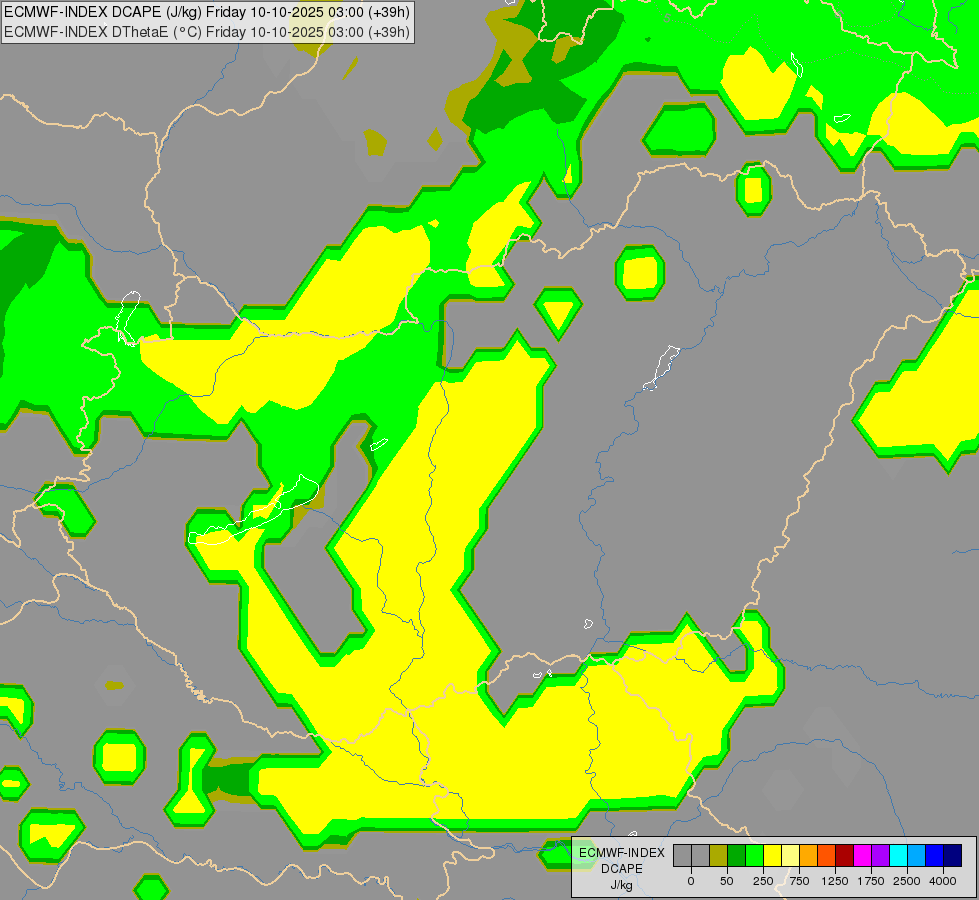This screenshot has width=979, height=900.
Task: Click the bright green legend swatch
Action: click(755, 855)
